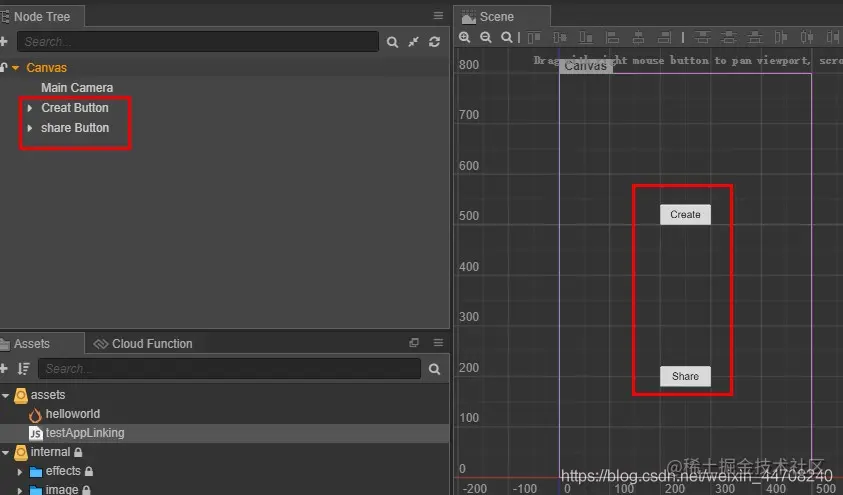Align selected nodes to top edge

pos(534,37)
